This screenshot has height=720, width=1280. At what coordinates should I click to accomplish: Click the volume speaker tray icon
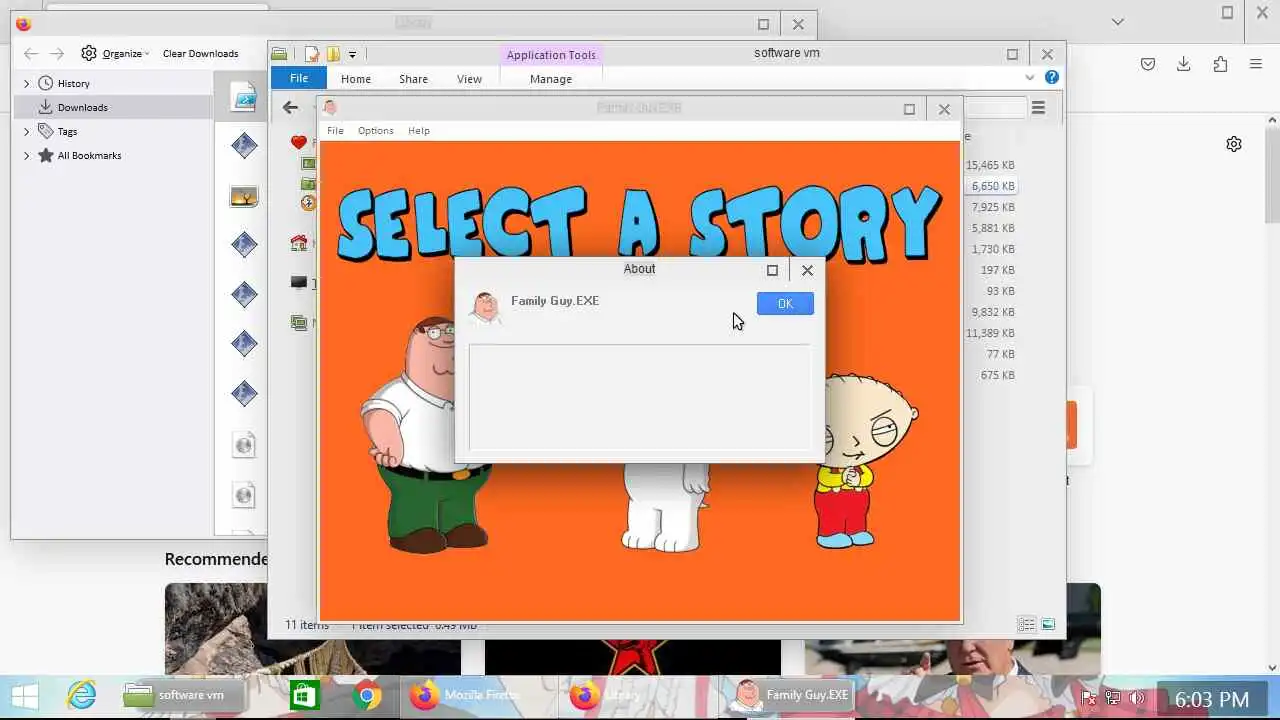[1137, 698]
